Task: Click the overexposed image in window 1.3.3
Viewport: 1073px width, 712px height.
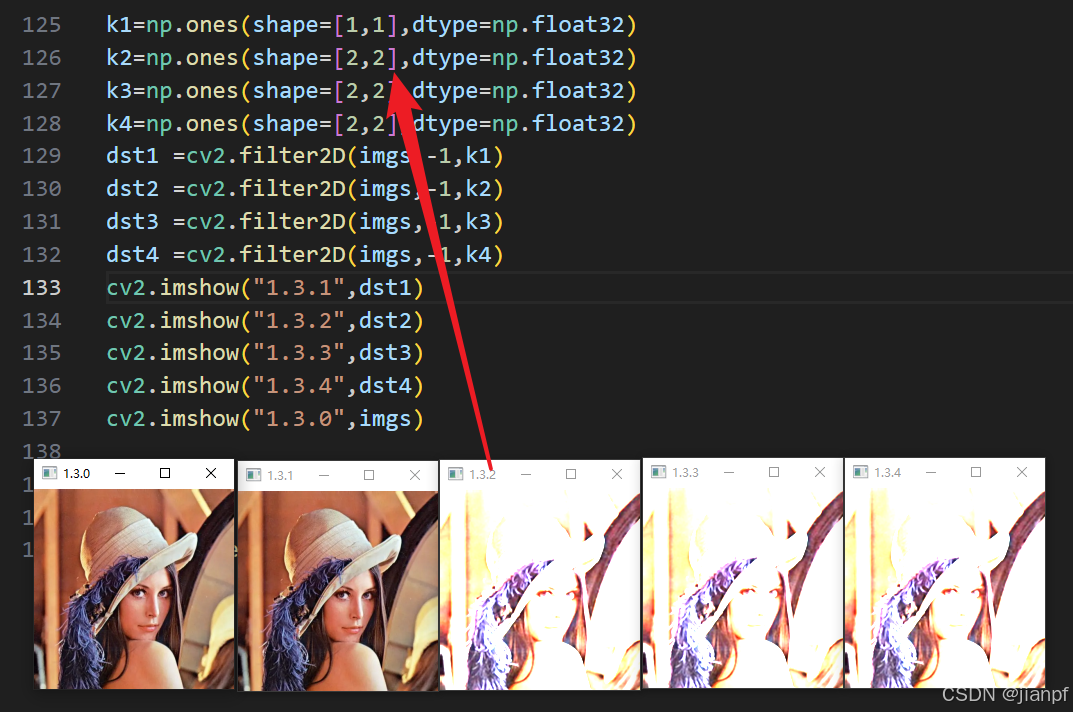Action: 742,587
